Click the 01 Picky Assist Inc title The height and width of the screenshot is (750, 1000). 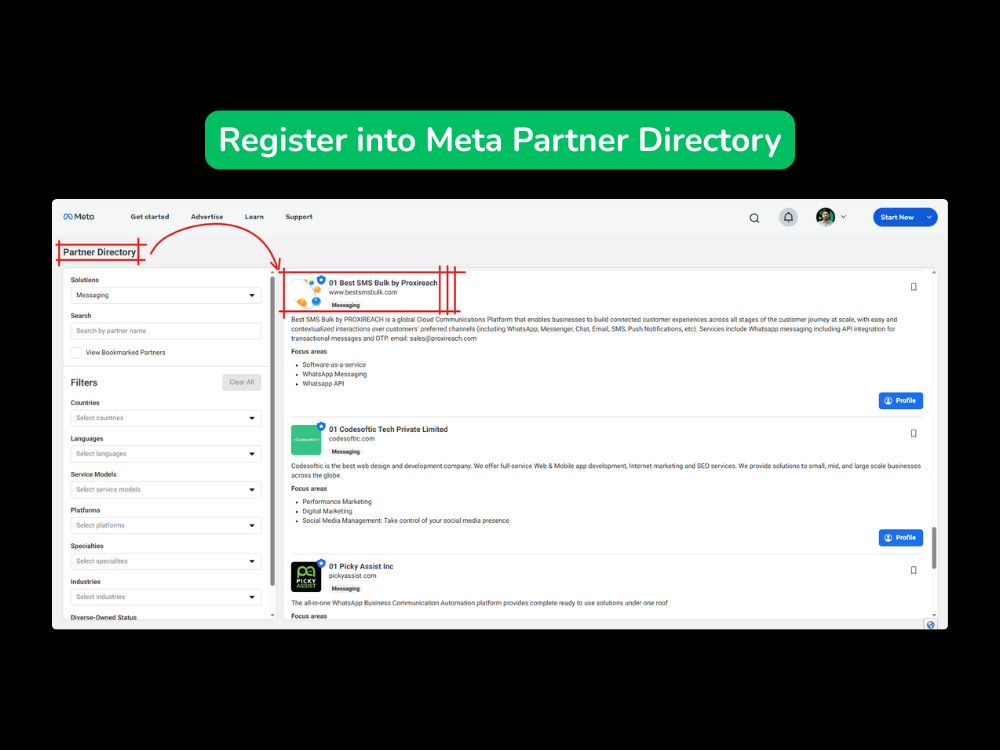[361, 566]
